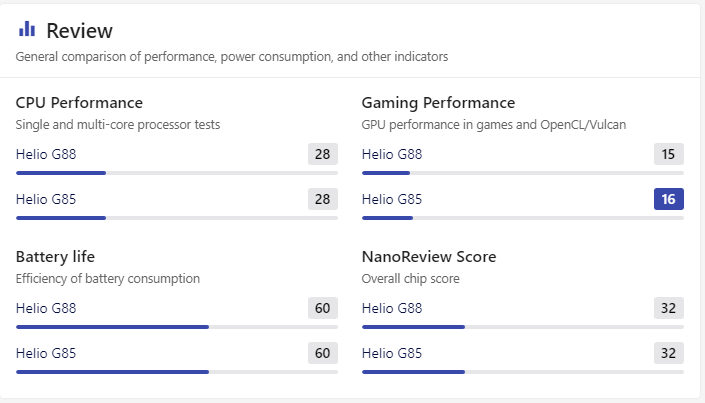Click Helio G85 NanoReview Score progress bar

point(522,372)
